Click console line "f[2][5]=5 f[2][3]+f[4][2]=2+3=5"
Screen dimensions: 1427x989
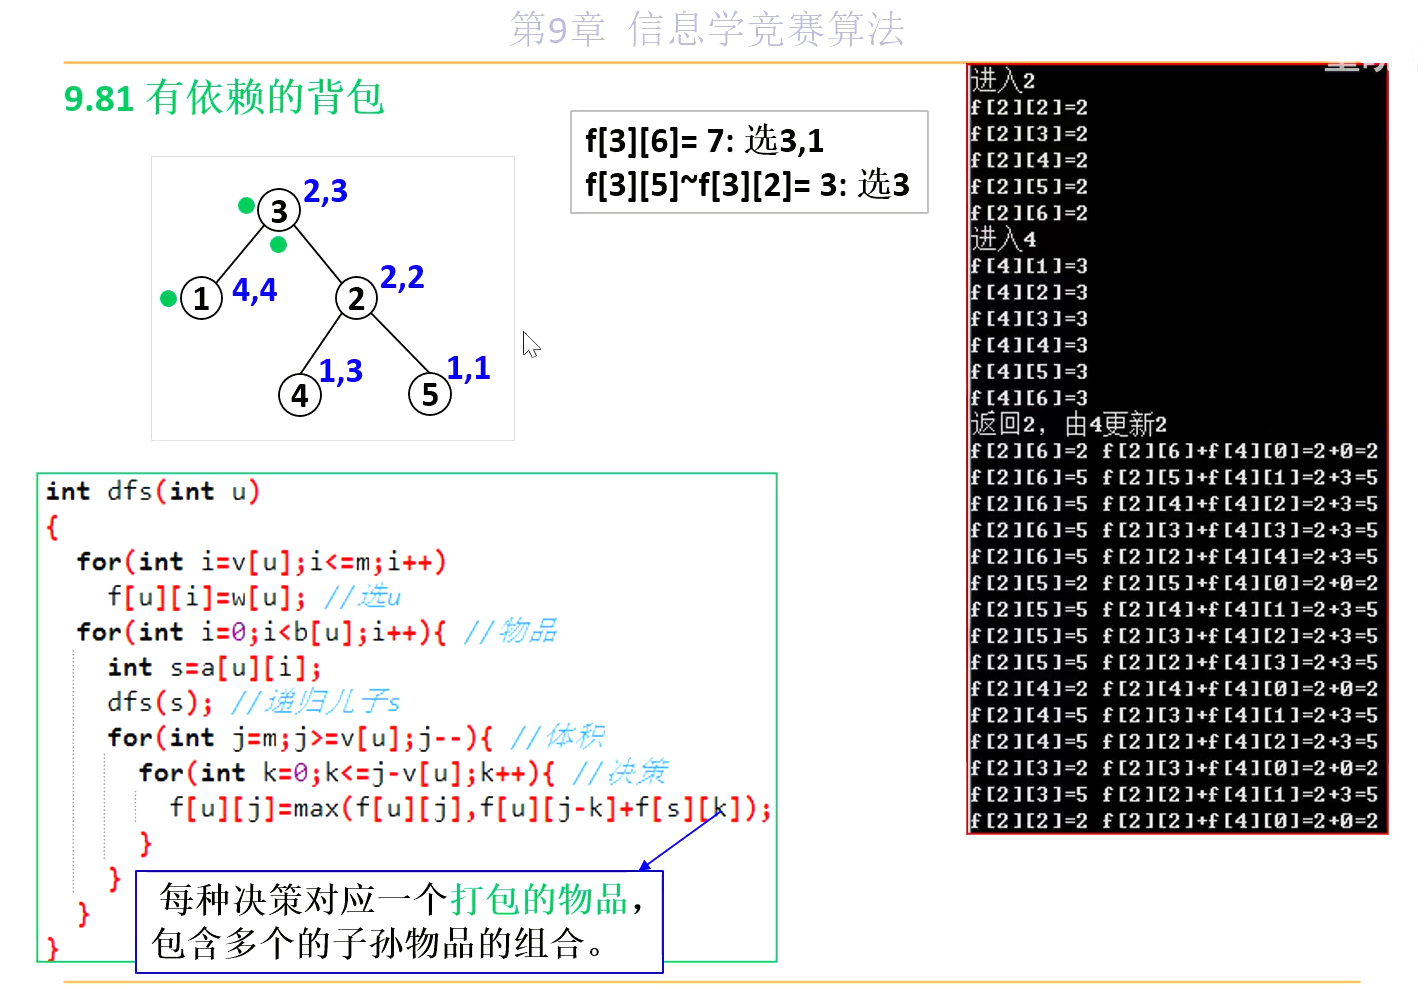click(x=1174, y=636)
